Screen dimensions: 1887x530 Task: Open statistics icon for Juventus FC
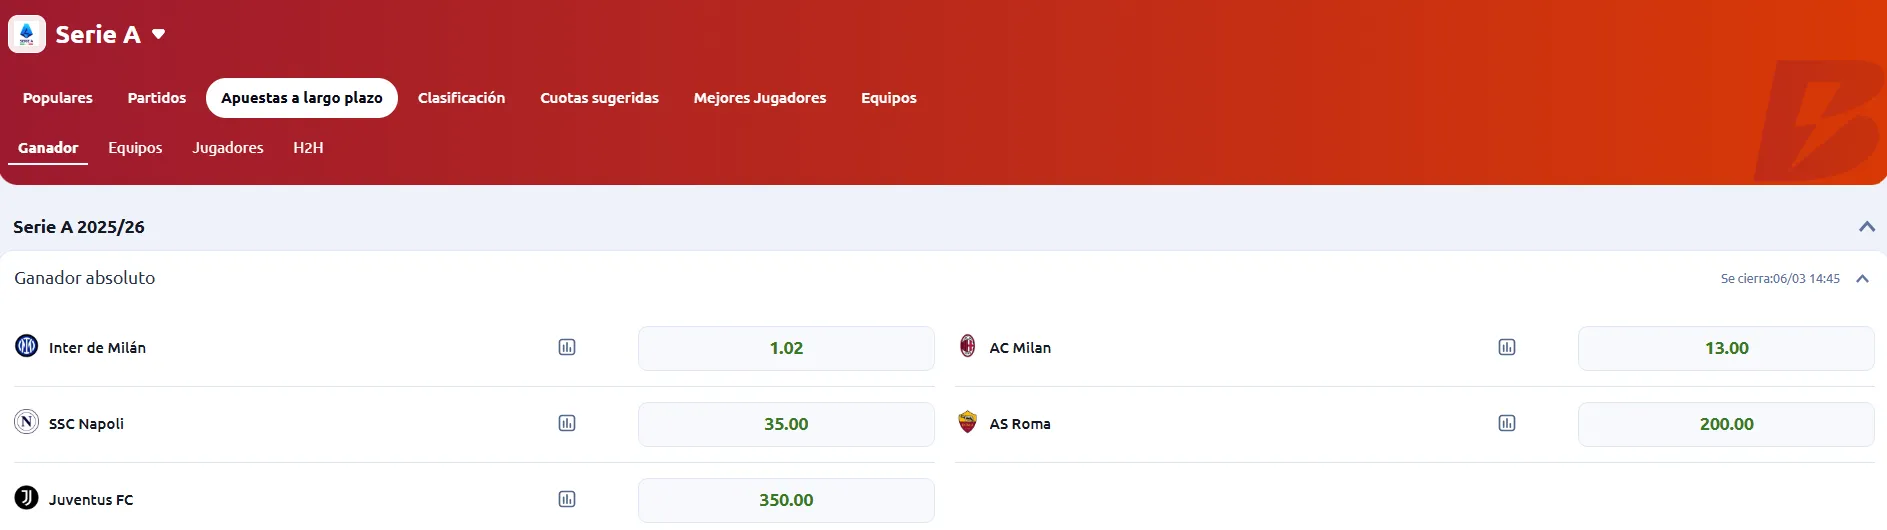pyautogui.click(x=567, y=500)
